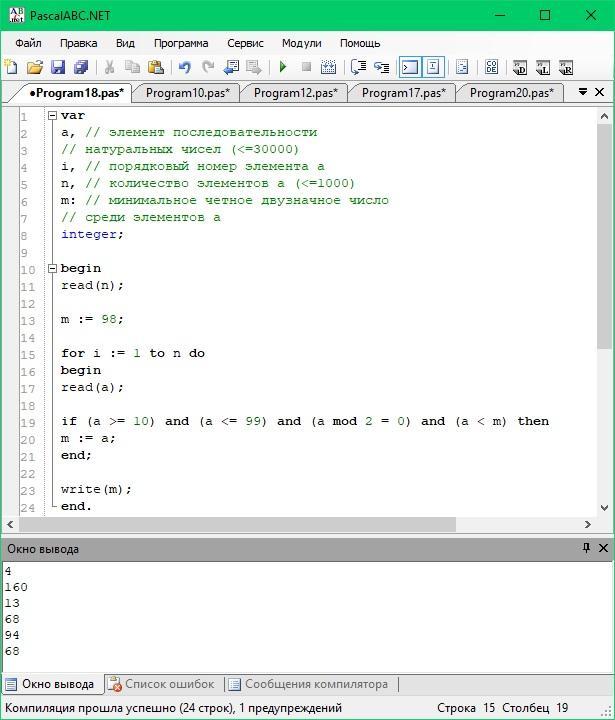
Task: Open the tab list dropdown arrow
Action: coord(582,92)
